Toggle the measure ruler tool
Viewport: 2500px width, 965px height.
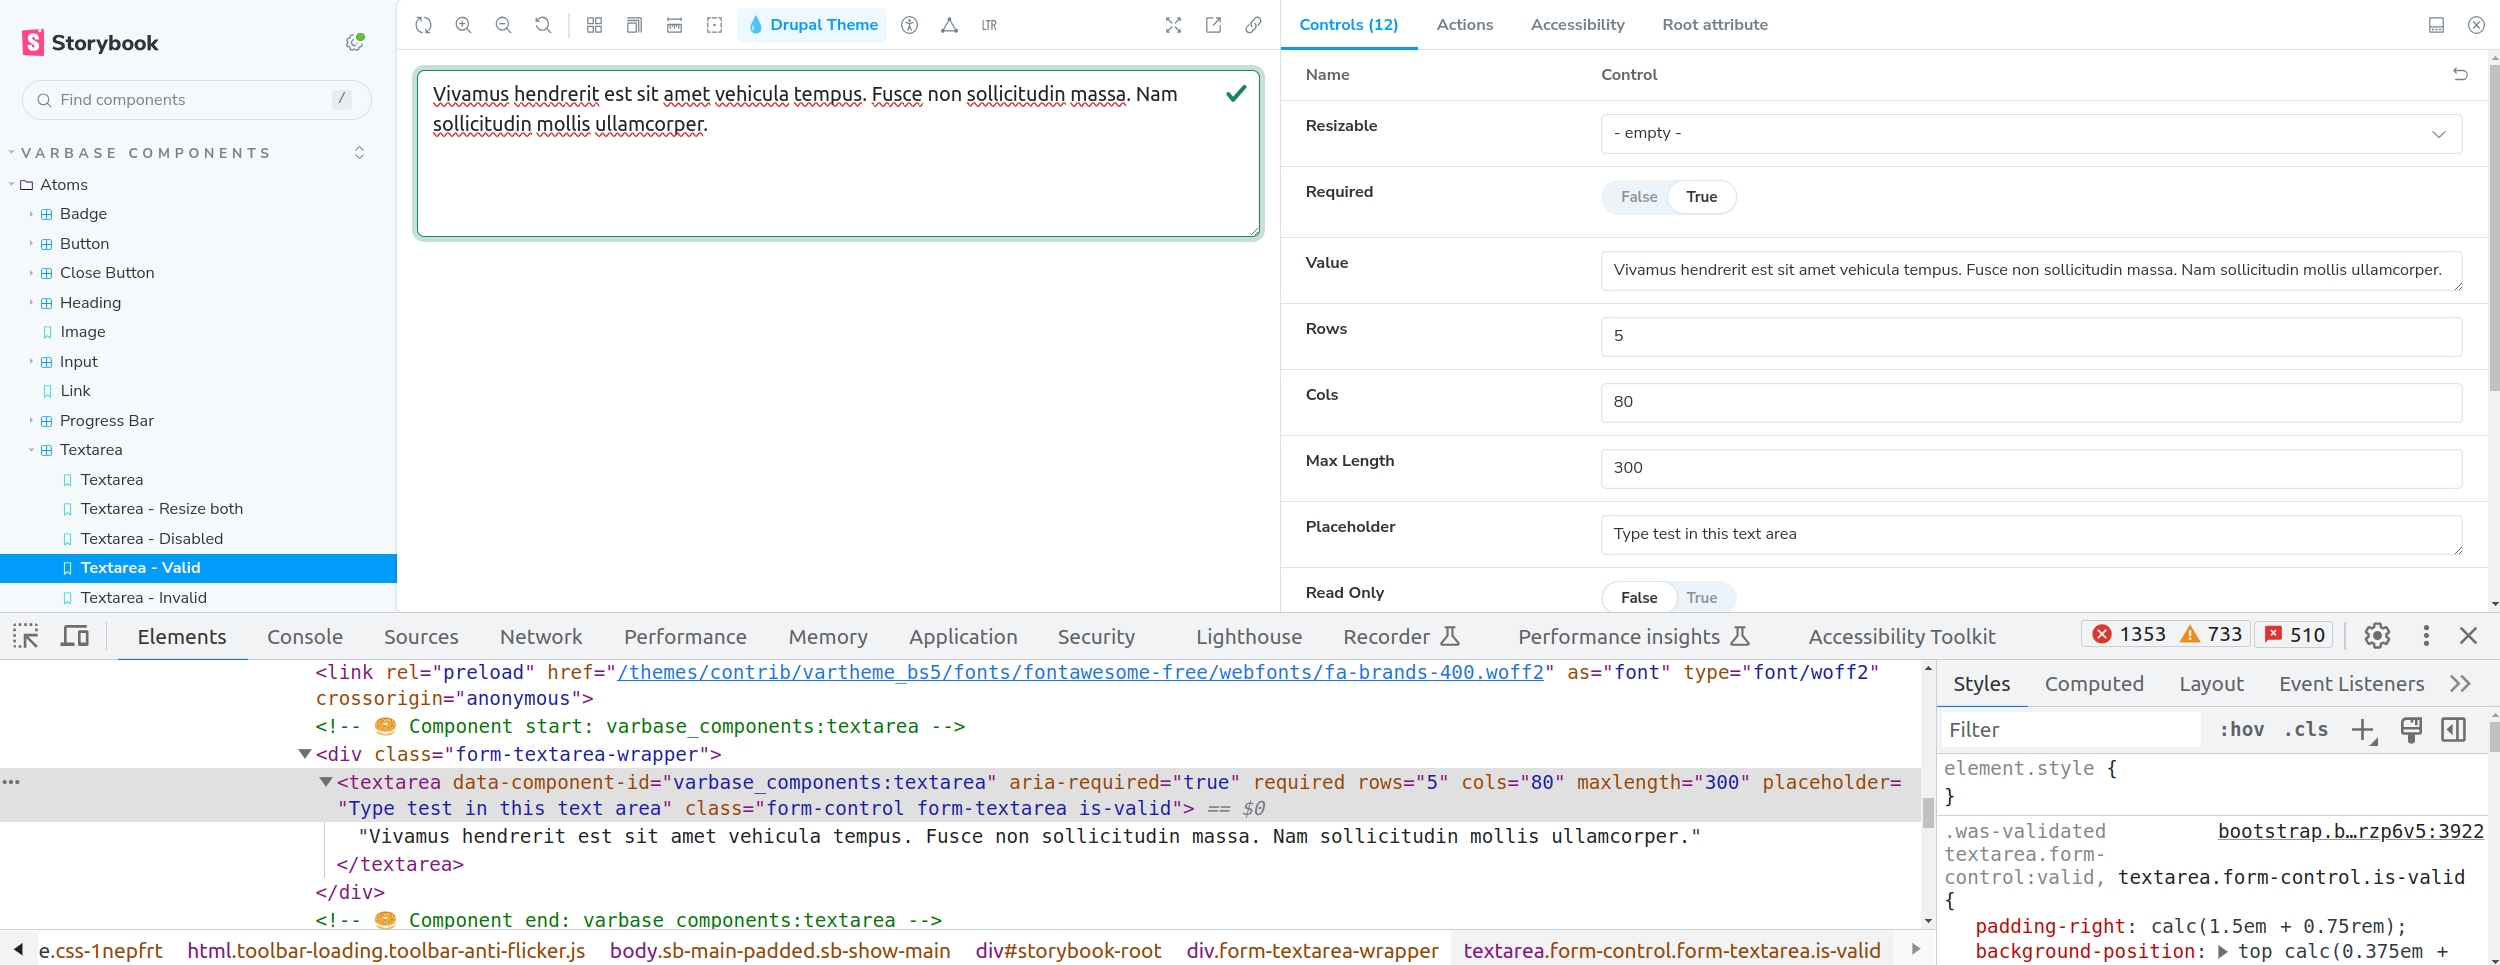click(x=674, y=25)
